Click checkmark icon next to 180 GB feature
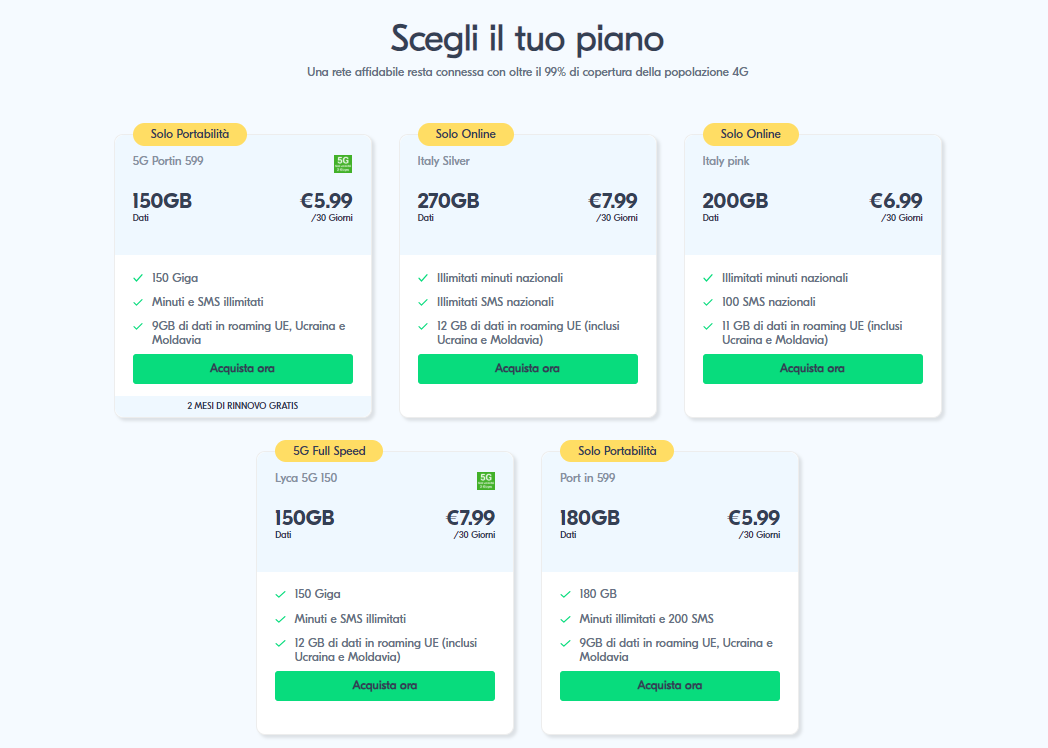This screenshot has height=748, width=1048. 565,594
